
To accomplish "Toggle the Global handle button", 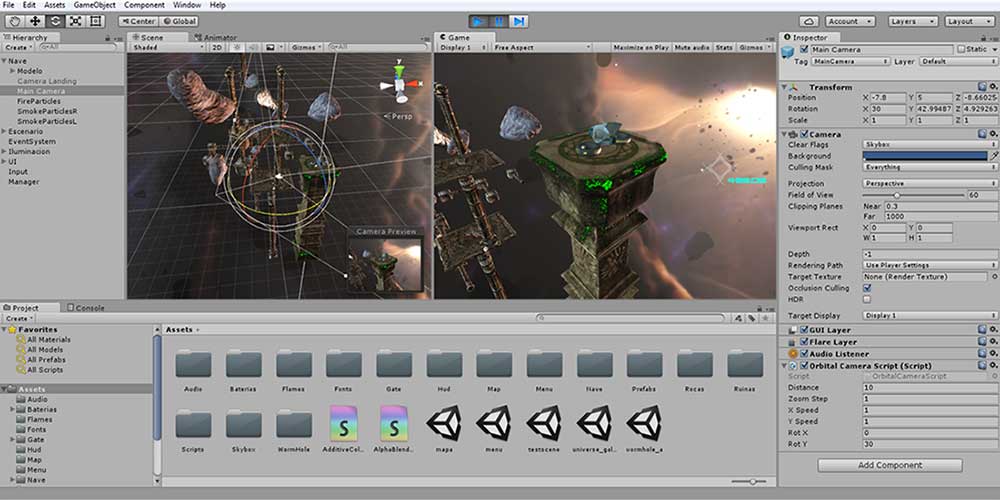I will pyautogui.click(x=178, y=21).
